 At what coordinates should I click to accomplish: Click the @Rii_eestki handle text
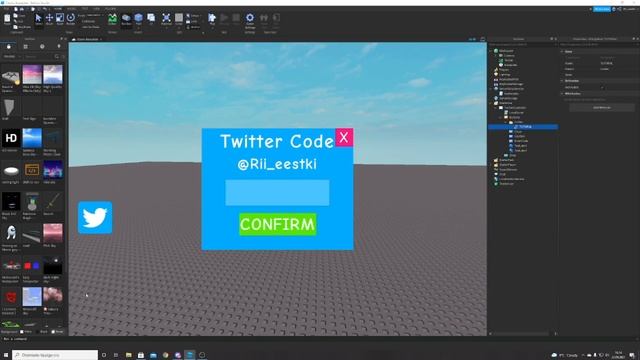(x=277, y=164)
